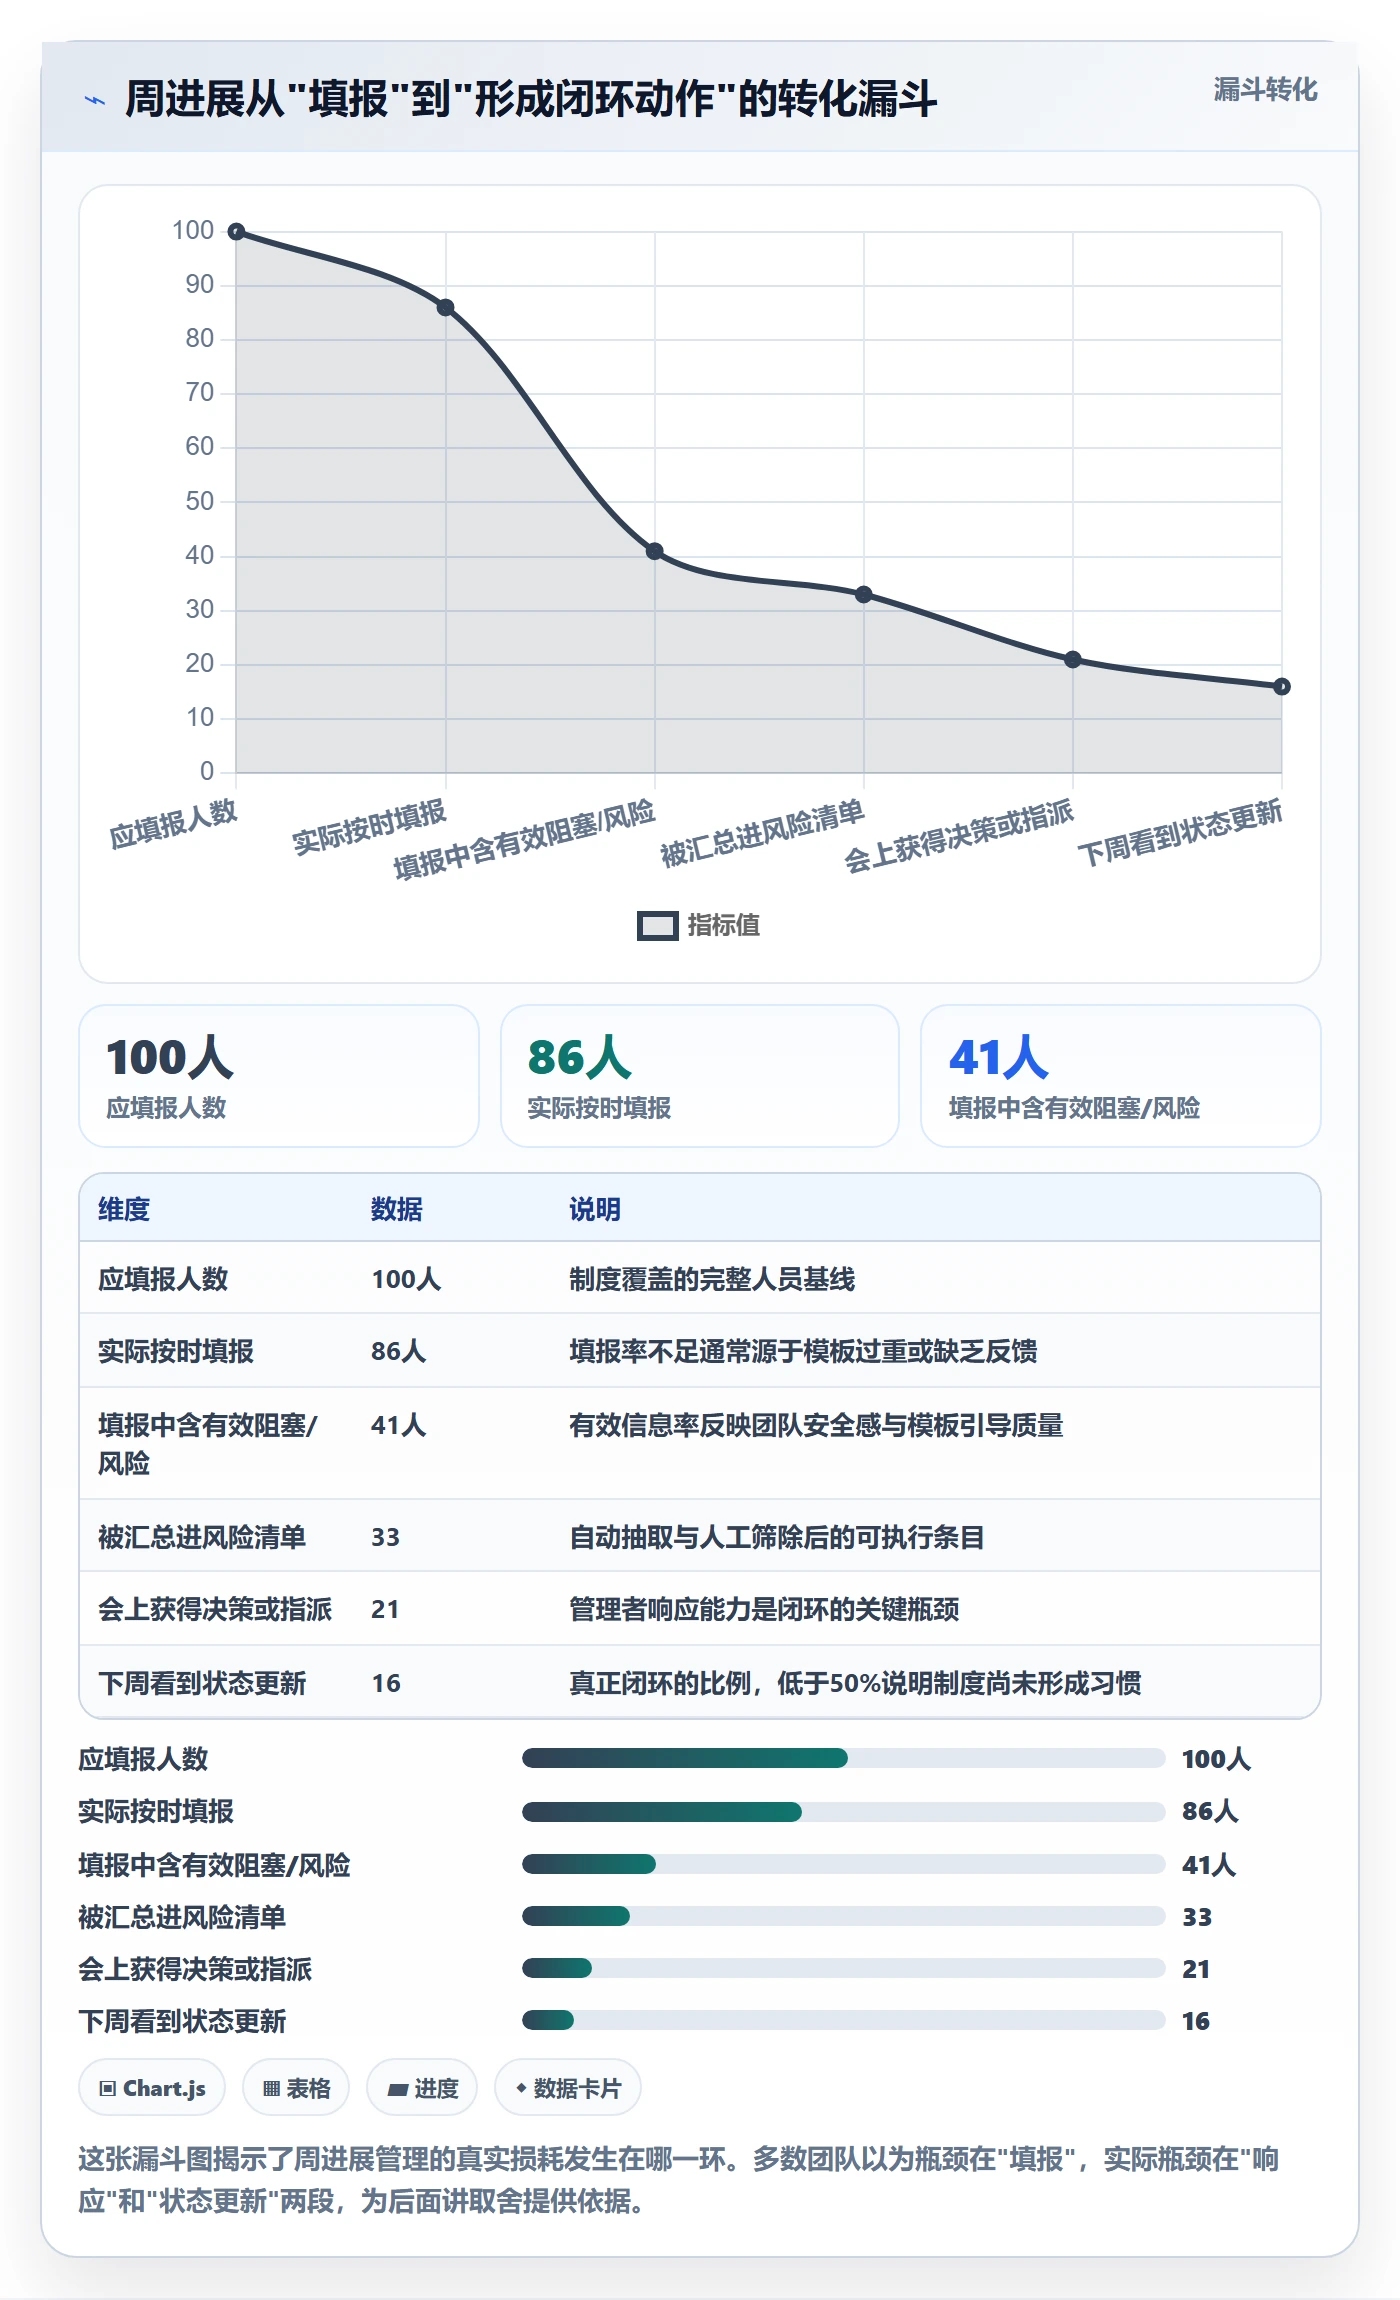Click the chart data point at value 16

(1282, 686)
